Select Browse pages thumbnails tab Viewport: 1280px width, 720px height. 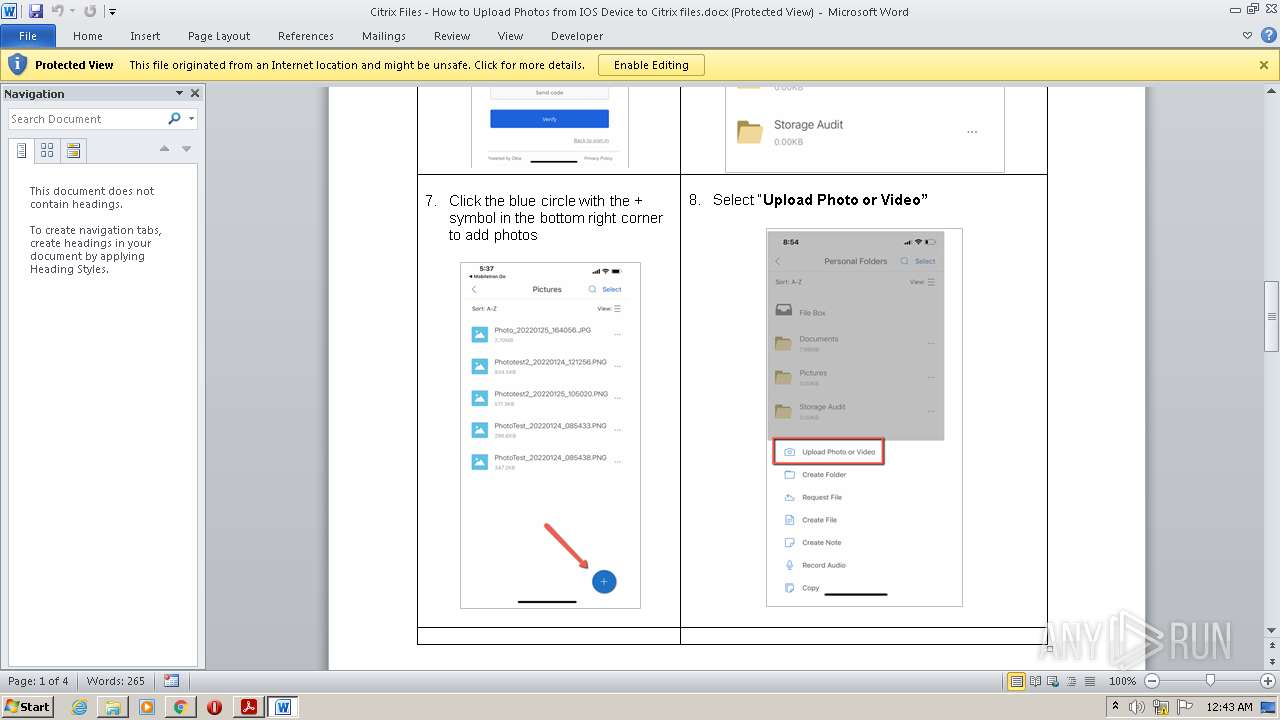[x=47, y=151]
